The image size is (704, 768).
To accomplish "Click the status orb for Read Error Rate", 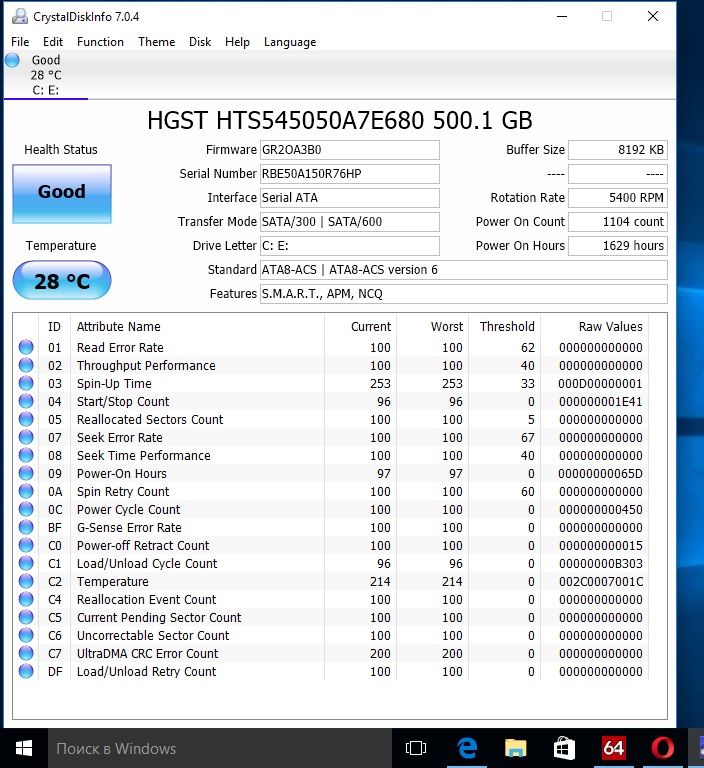I will [26, 347].
